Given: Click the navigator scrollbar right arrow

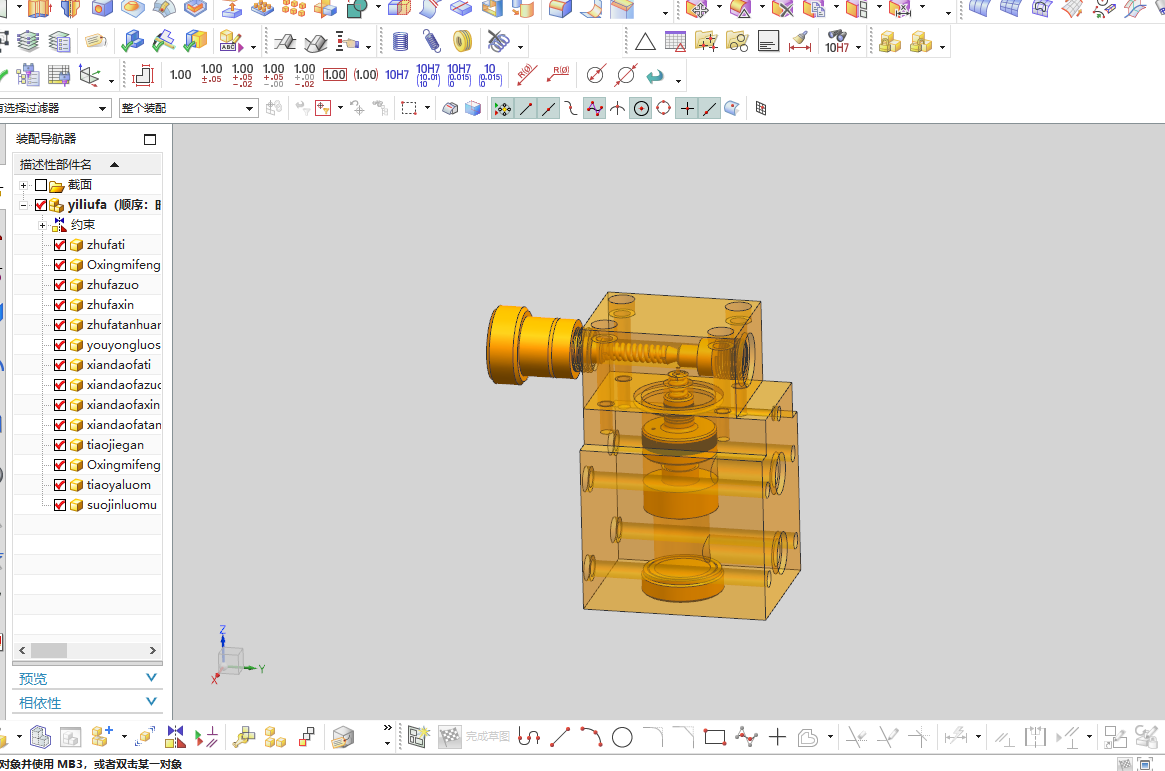Looking at the screenshot, I should pos(152,651).
